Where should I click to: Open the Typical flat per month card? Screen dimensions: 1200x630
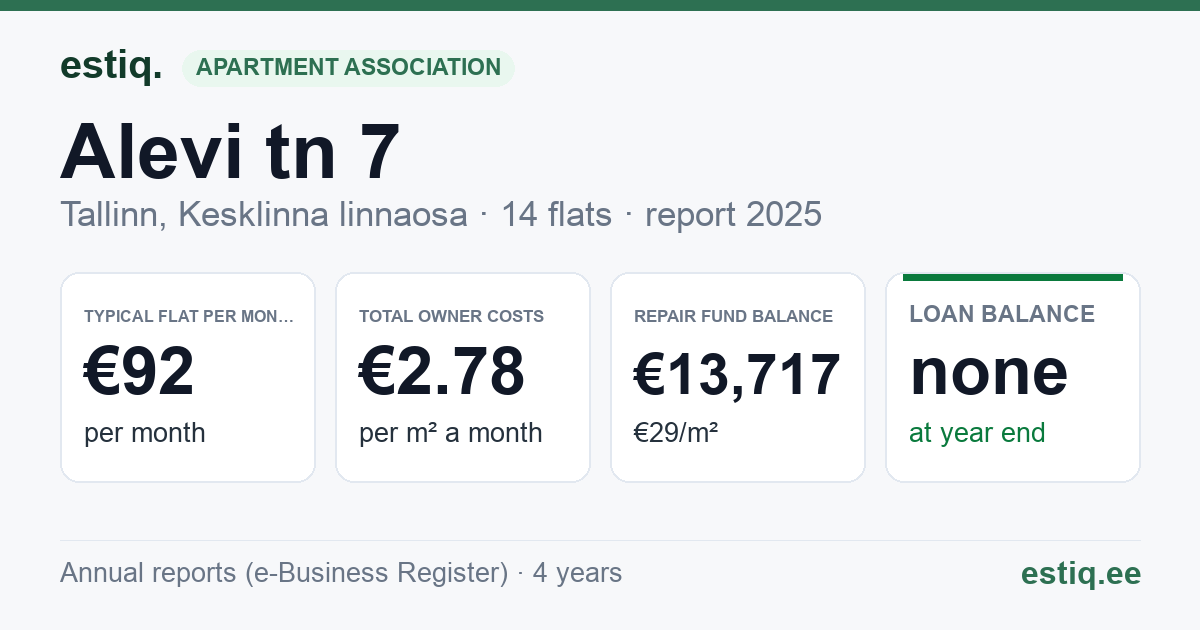188,377
